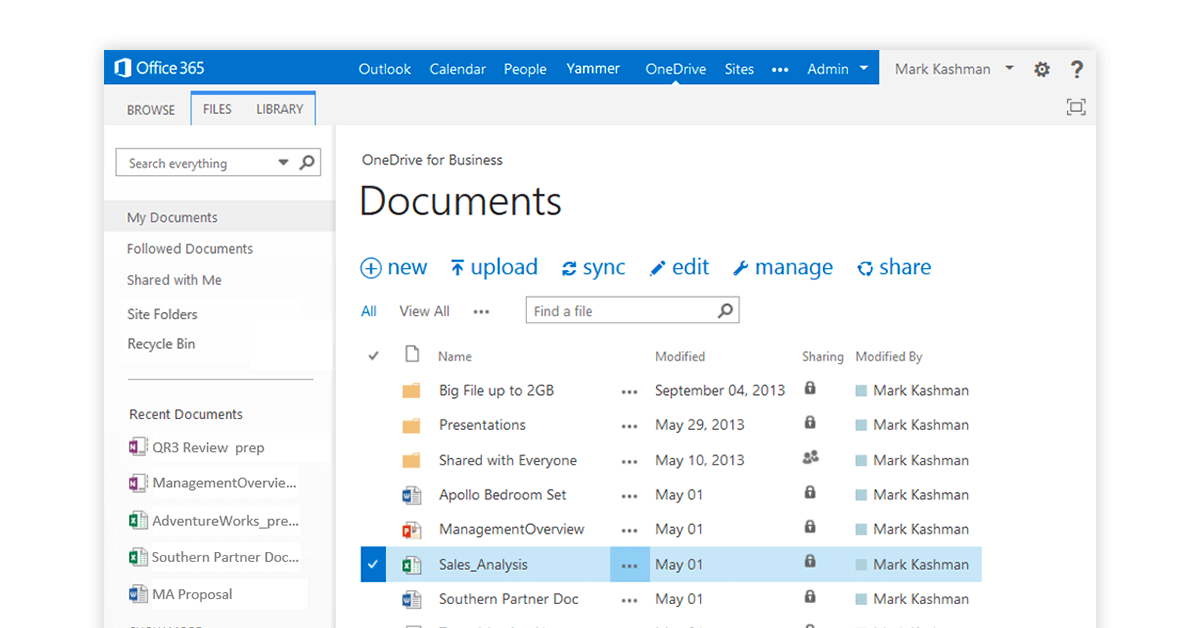
Task: Create a new document
Action: click(x=394, y=268)
